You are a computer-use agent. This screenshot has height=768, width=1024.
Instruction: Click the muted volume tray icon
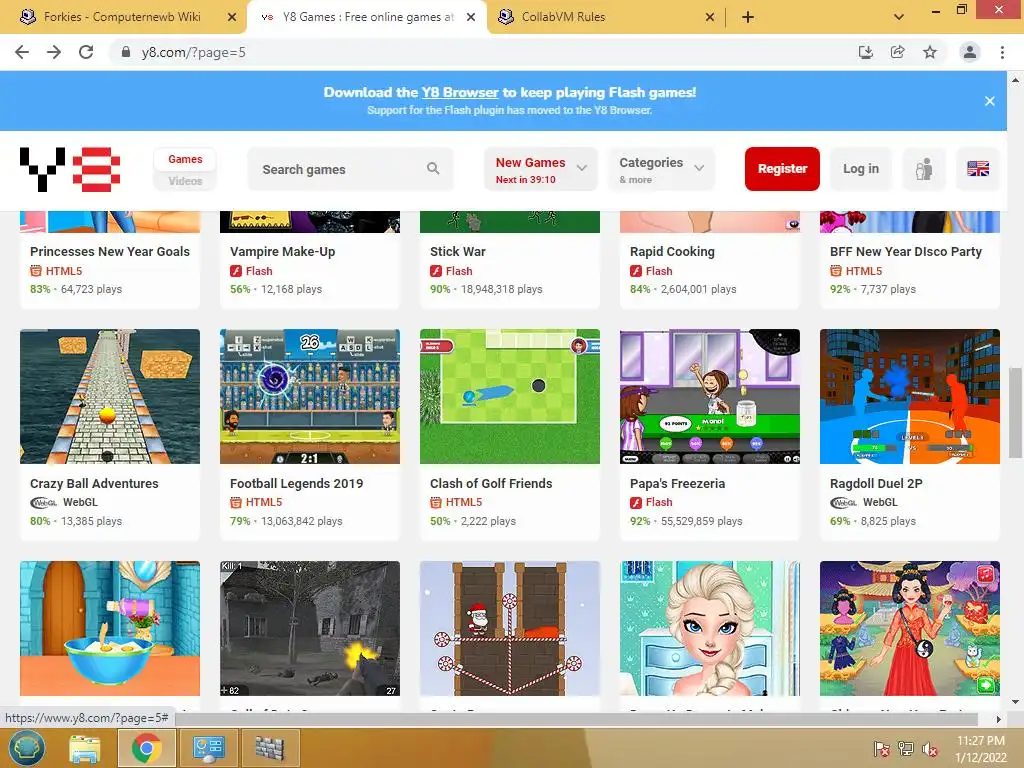click(930, 748)
